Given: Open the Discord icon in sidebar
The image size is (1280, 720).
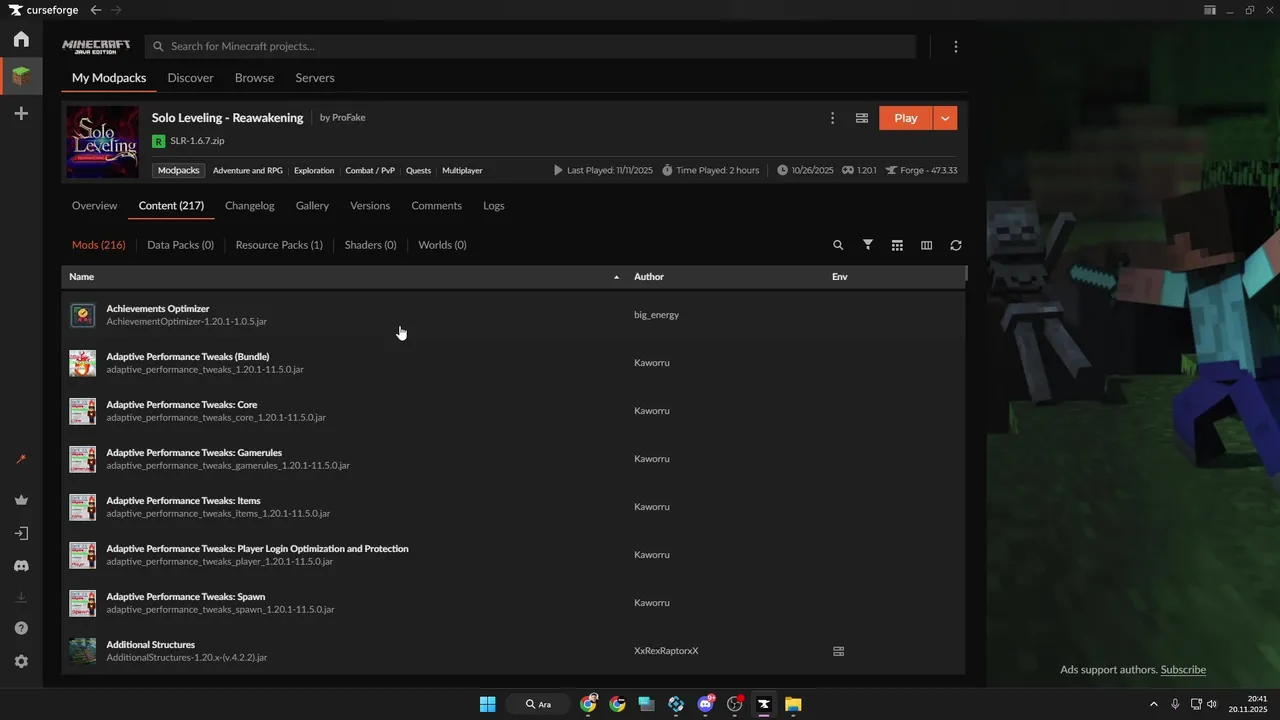Looking at the screenshot, I should pyautogui.click(x=21, y=566).
